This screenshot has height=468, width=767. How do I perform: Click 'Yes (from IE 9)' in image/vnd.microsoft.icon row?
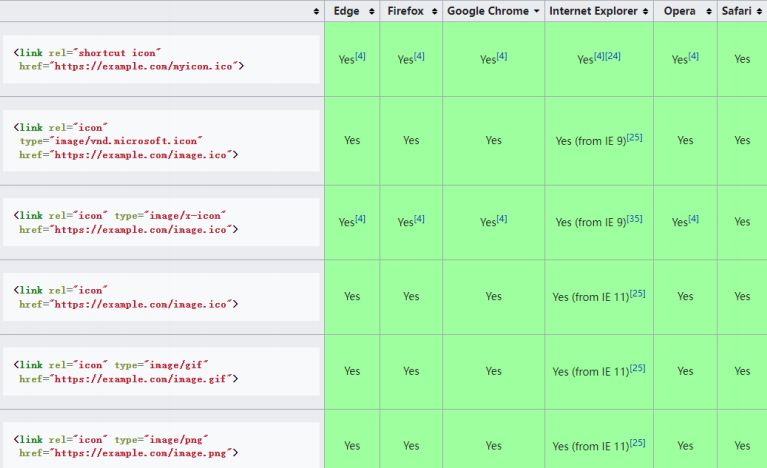[x=591, y=141]
